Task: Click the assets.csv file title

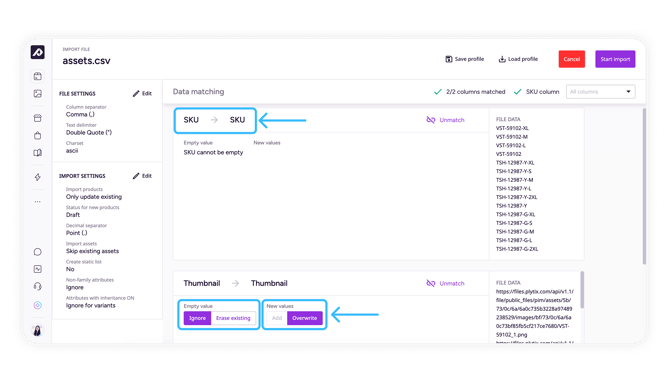Action: click(86, 61)
